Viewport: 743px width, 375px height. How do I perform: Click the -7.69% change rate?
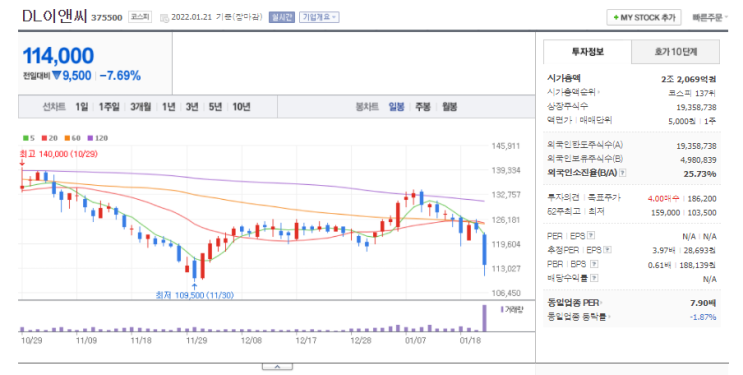point(120,75)
